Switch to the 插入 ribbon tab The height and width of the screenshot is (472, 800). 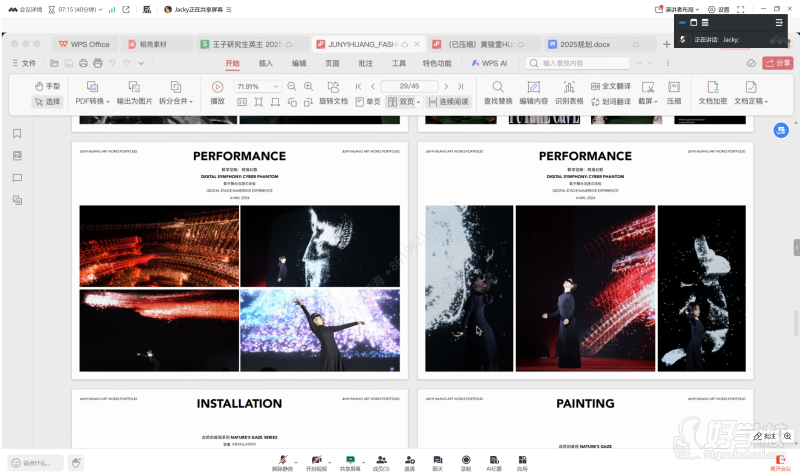coord(265,63)
